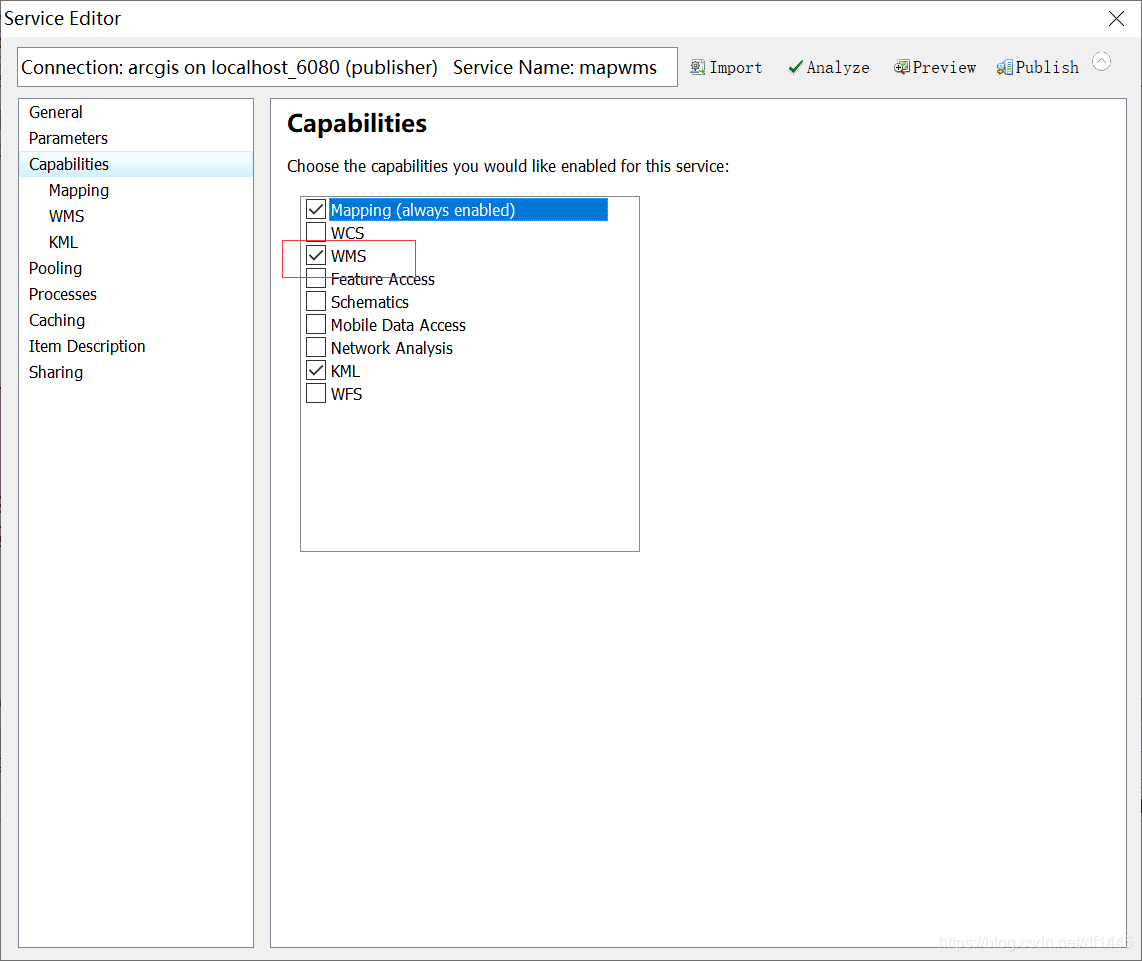Open the Processes page
Screen dimensions: 1142x961
(x=135, y=294)
